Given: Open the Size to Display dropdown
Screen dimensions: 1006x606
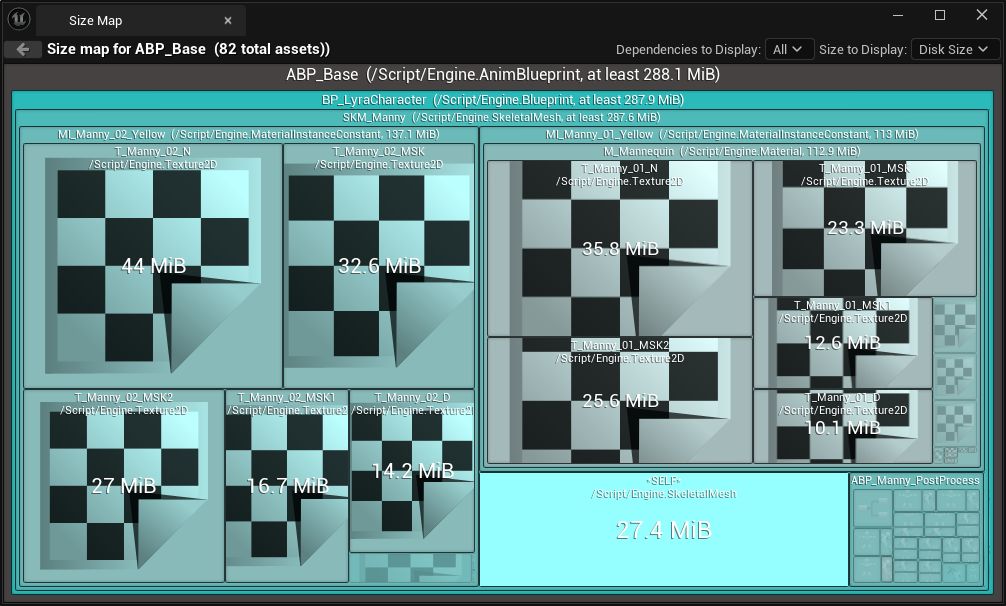Looking at the screenshot, I should [x=955, y=49].
